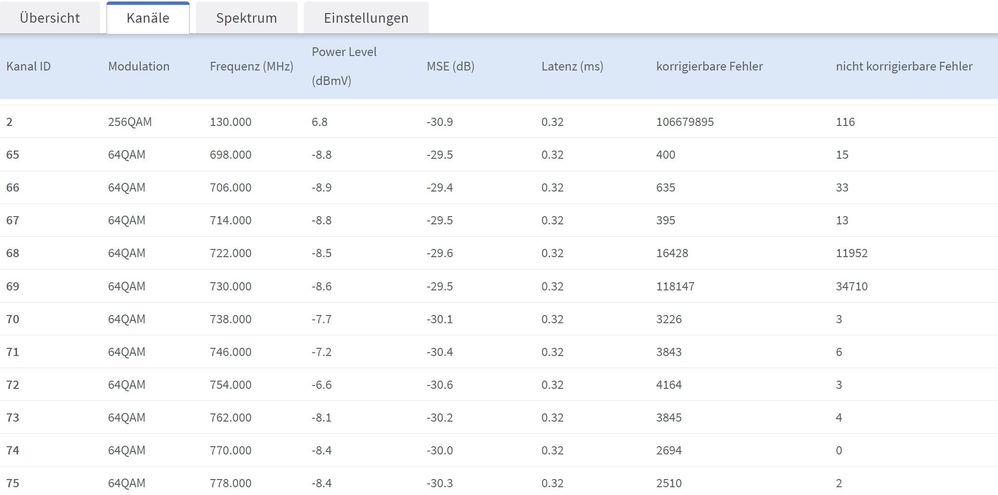Click the power level value -6.6
Image resolution: width=998 pixels, height=495 pixels.
click(321, 386)
